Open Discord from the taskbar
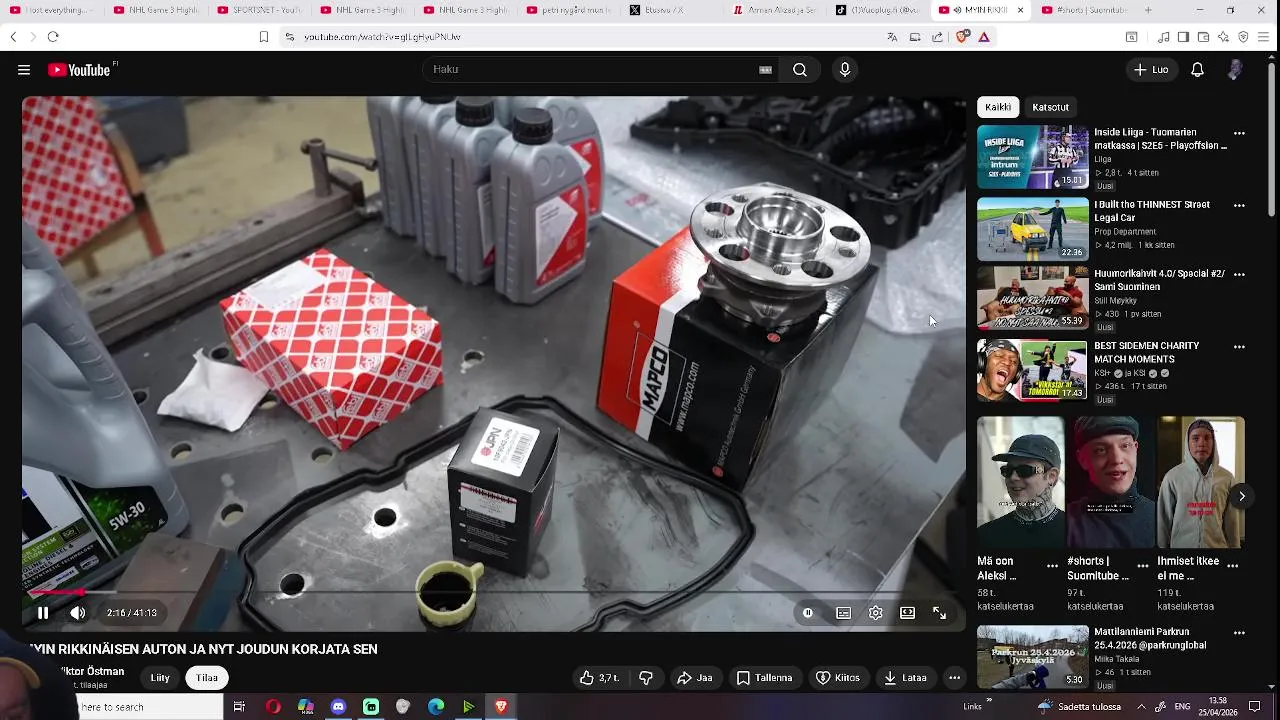 coord(338,707)
